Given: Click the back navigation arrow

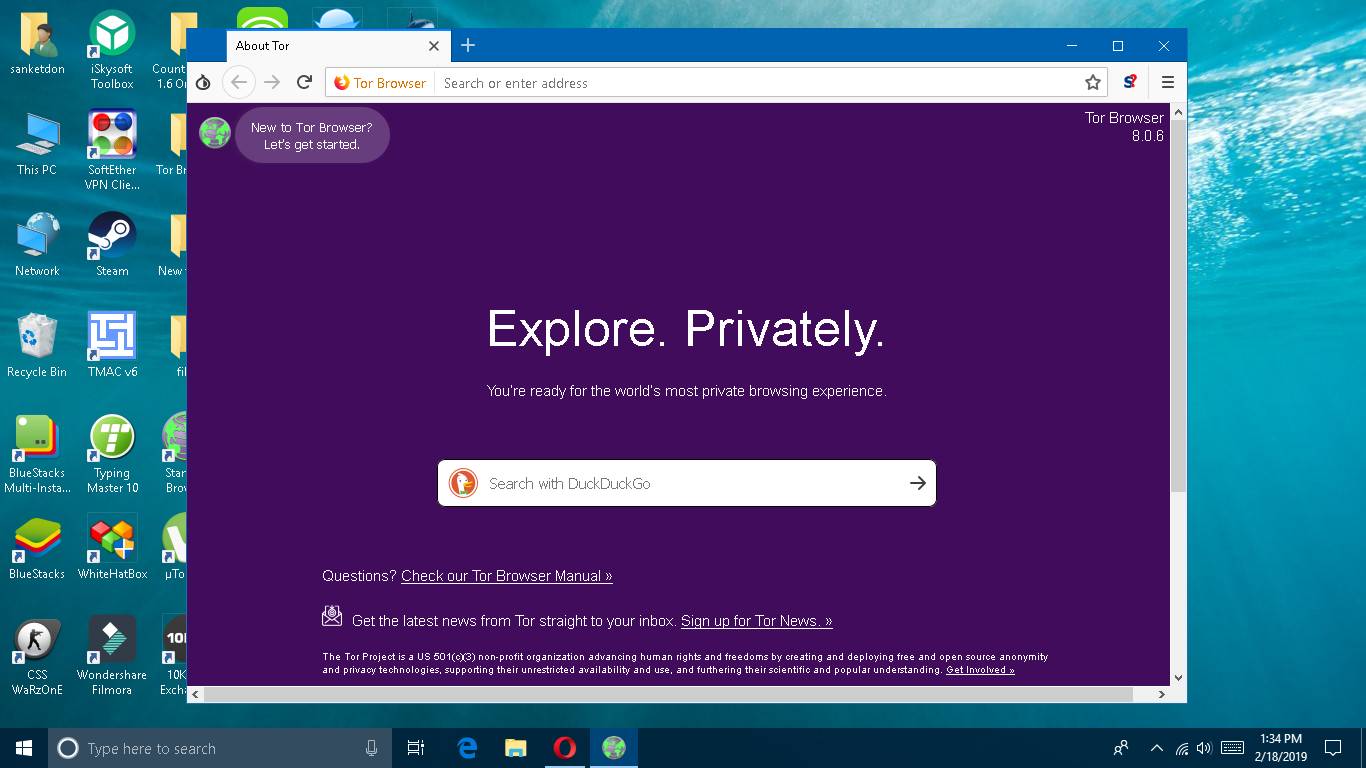Looking at the screenshot, I should tap(238, 82).
